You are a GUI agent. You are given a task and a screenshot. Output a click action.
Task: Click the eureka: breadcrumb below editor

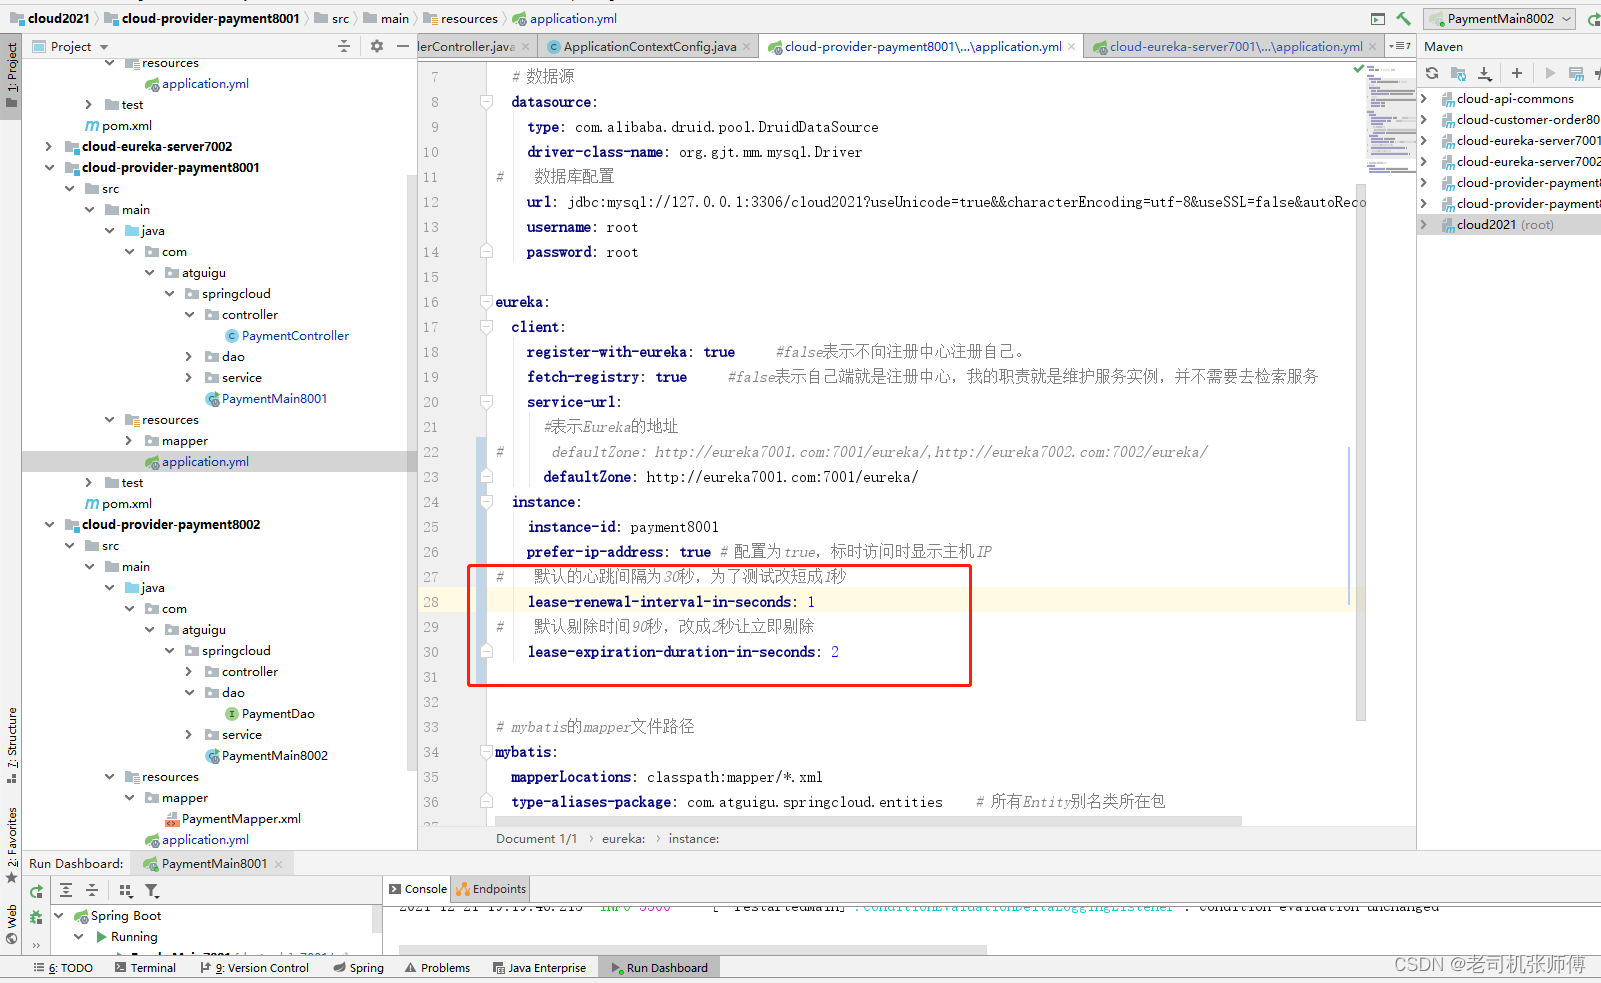pyautogui.click(x=623, y=838)
